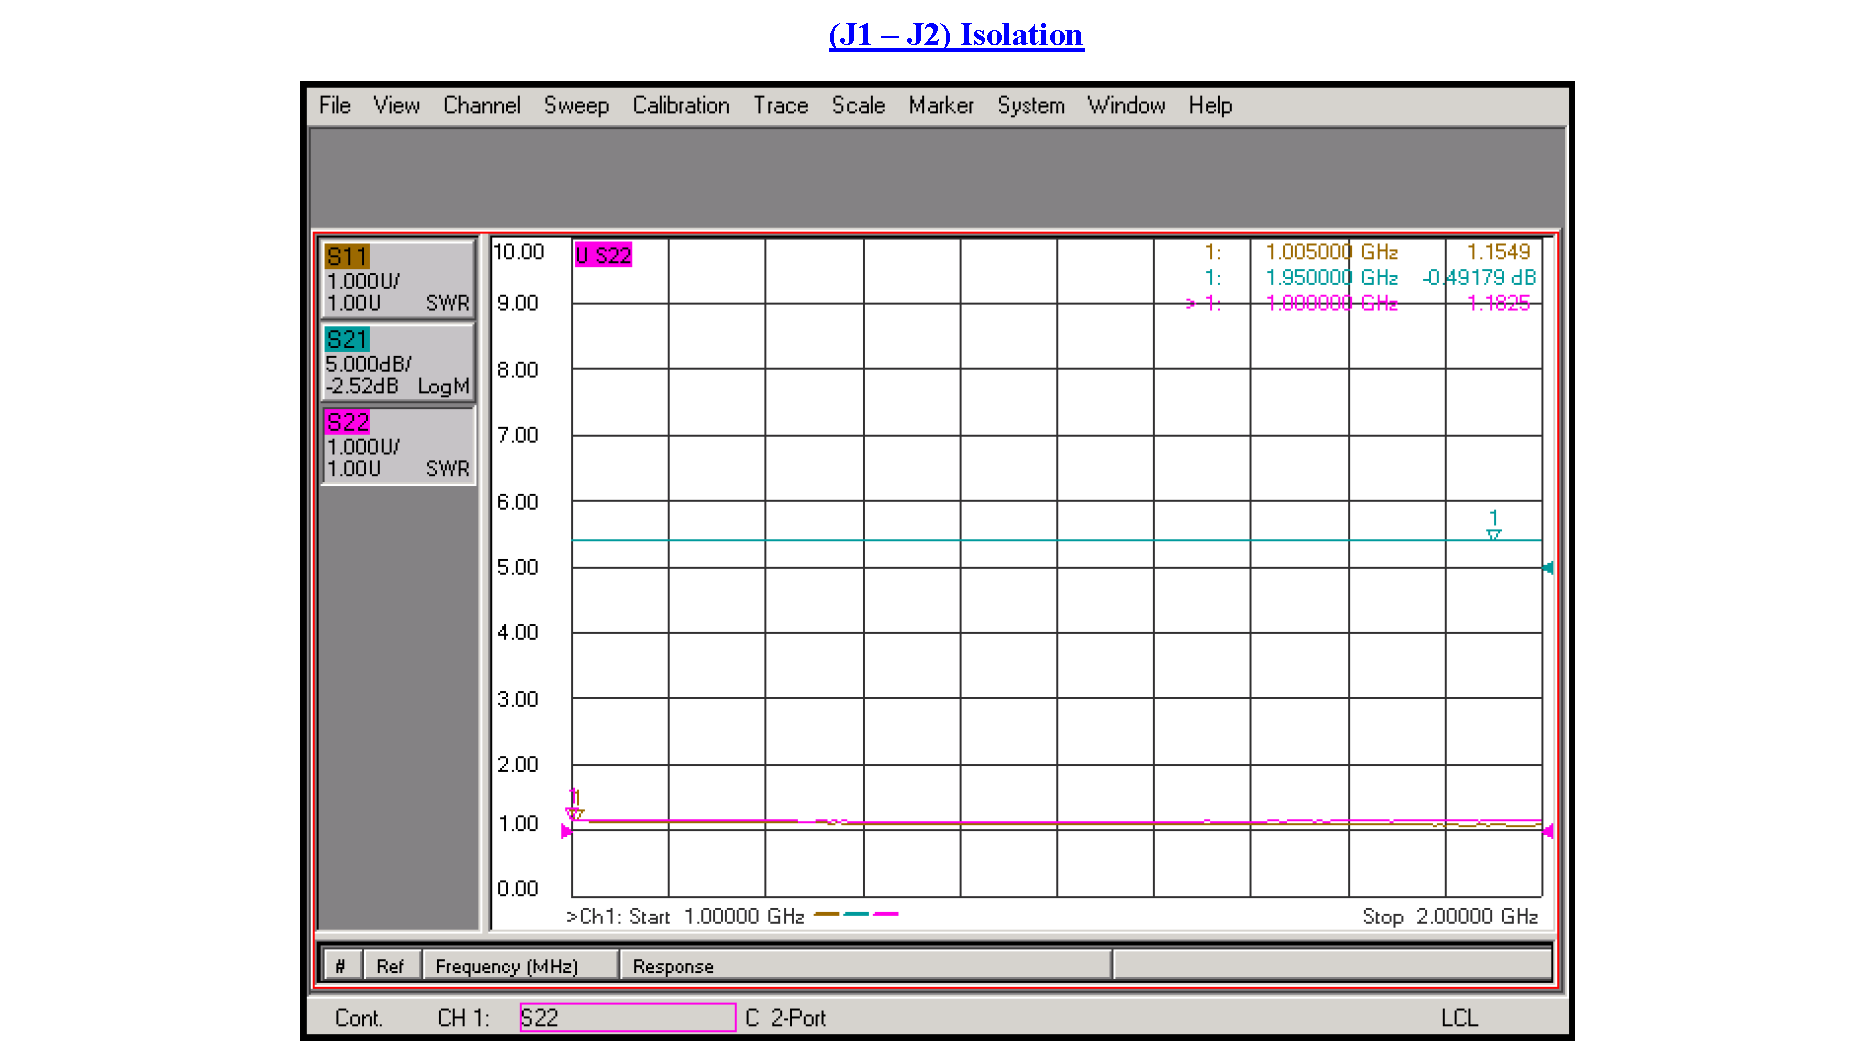Click the S22 label on the graph

coord(604,255)
